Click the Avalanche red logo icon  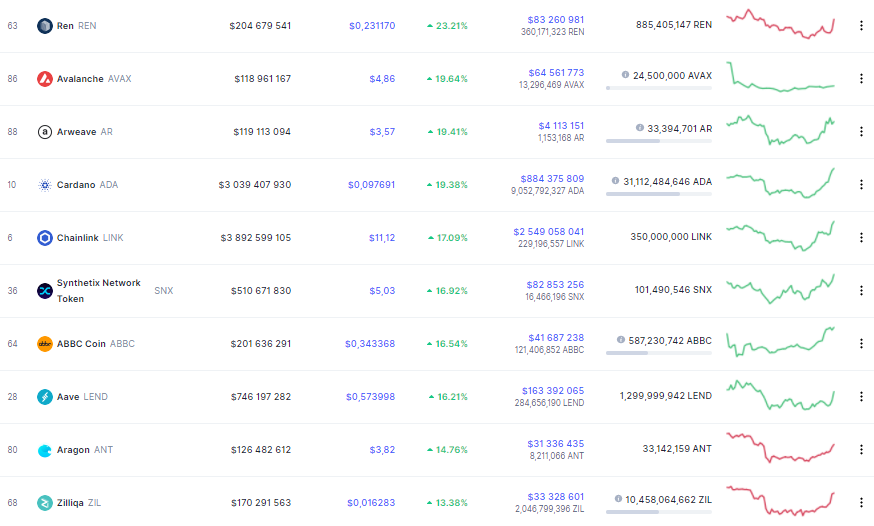point(45,79)
